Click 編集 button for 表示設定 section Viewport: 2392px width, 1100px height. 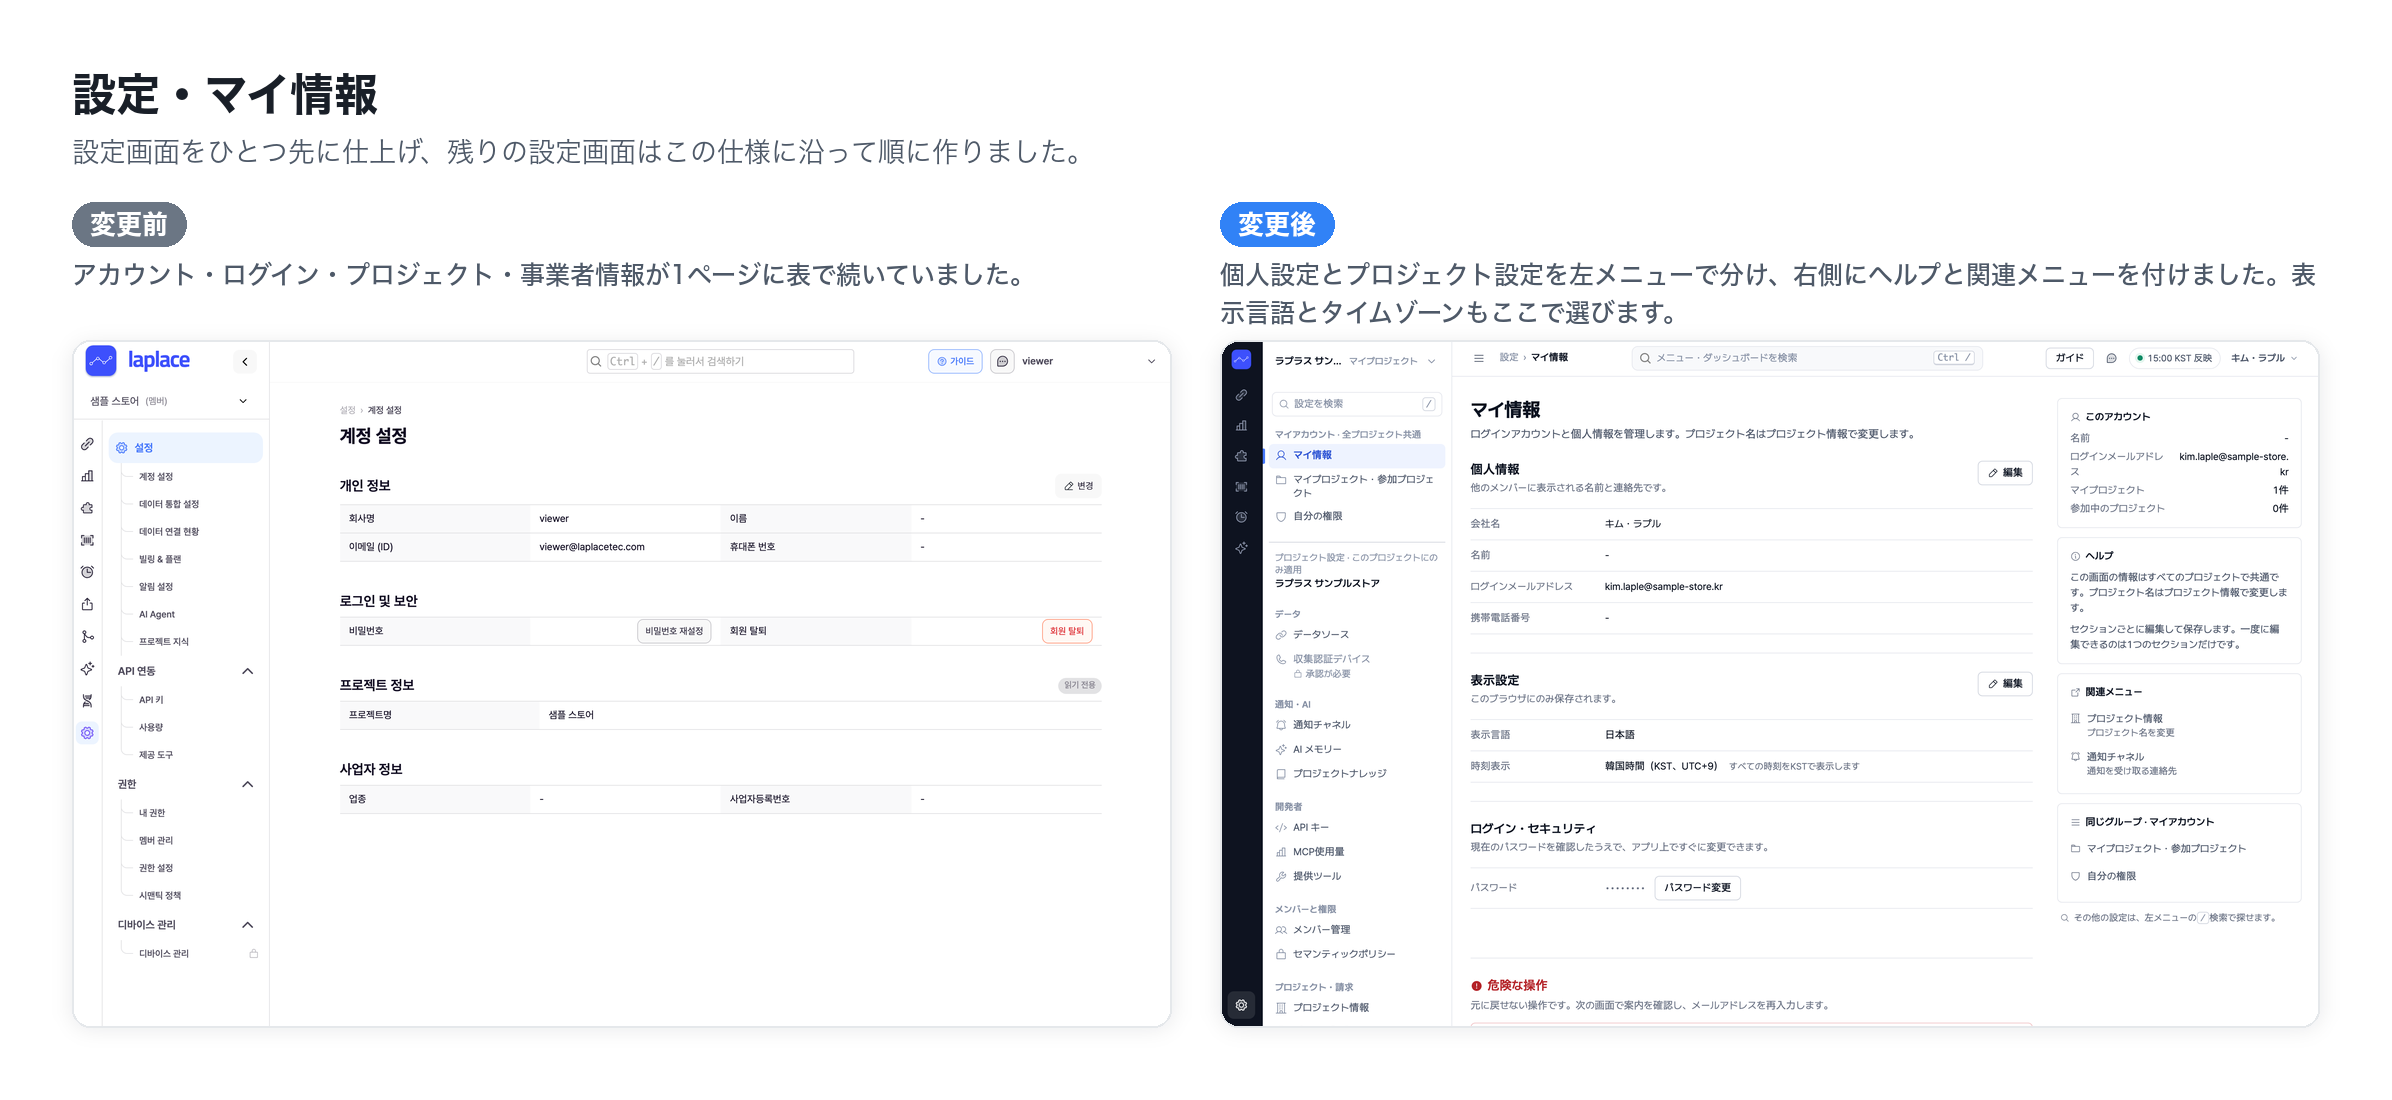click(2005, 684)
